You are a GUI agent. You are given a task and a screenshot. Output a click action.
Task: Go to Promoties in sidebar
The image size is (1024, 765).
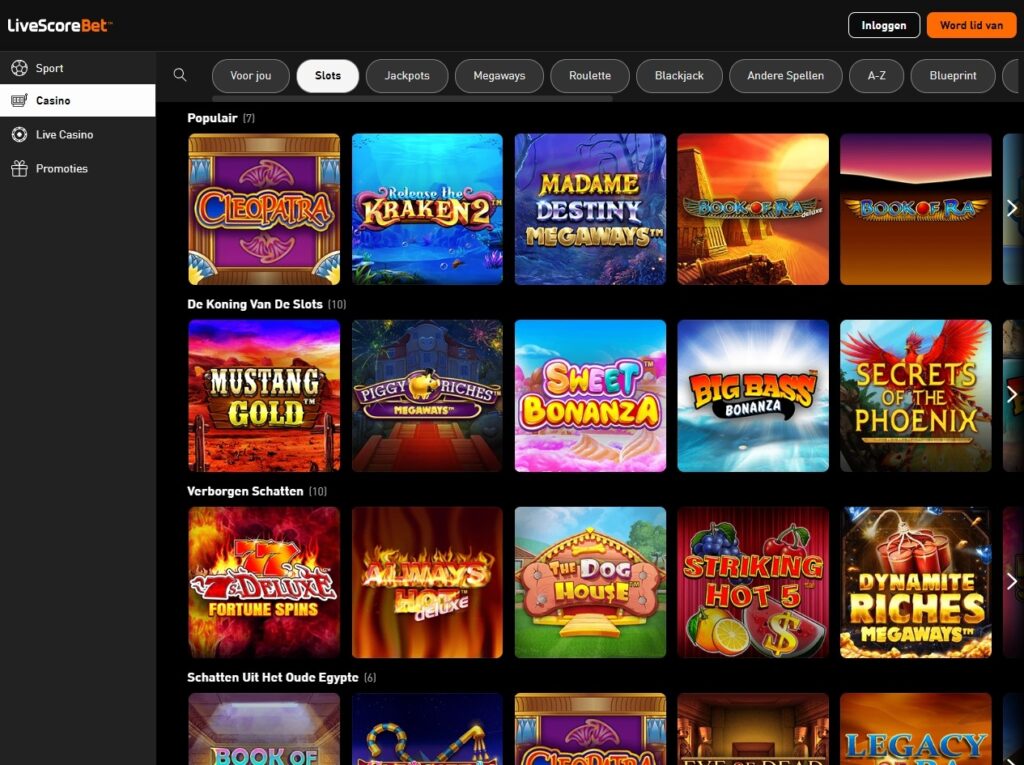[78, 169]
